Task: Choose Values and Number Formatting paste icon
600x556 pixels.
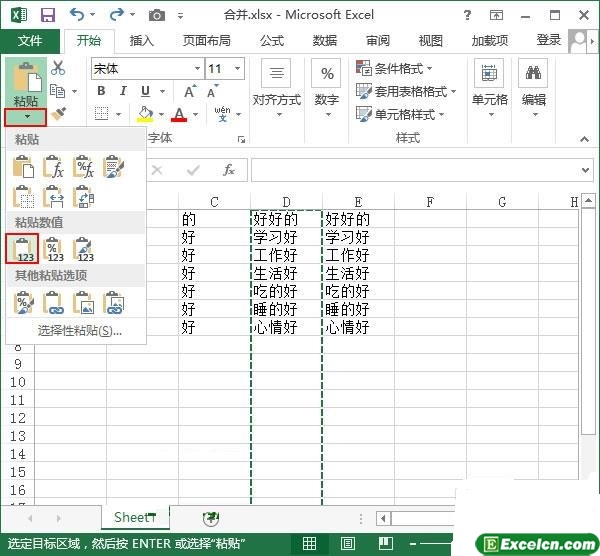Action: point(54,249)
